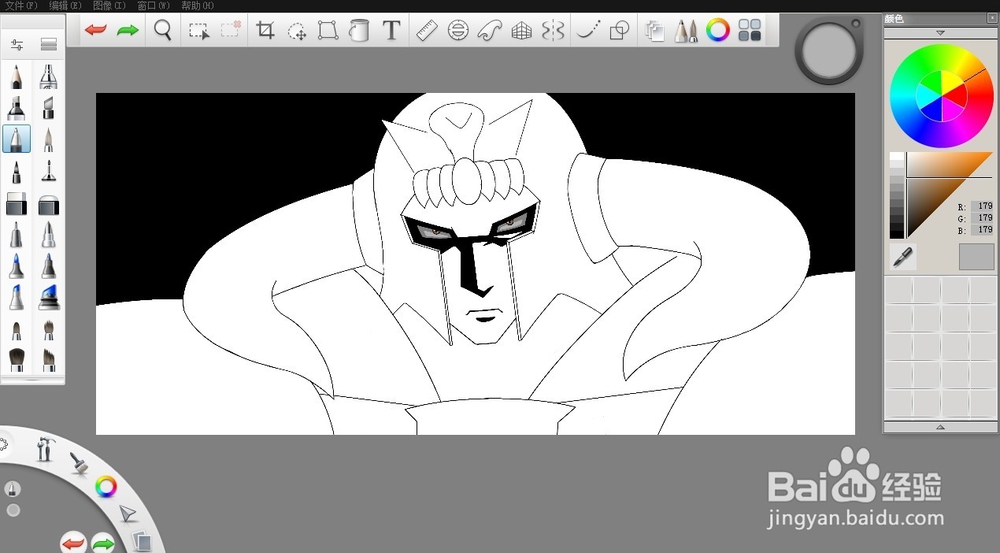Open the lagoon color ring
This screenshot has height=553, width=1000.
[x=106, y=487]
